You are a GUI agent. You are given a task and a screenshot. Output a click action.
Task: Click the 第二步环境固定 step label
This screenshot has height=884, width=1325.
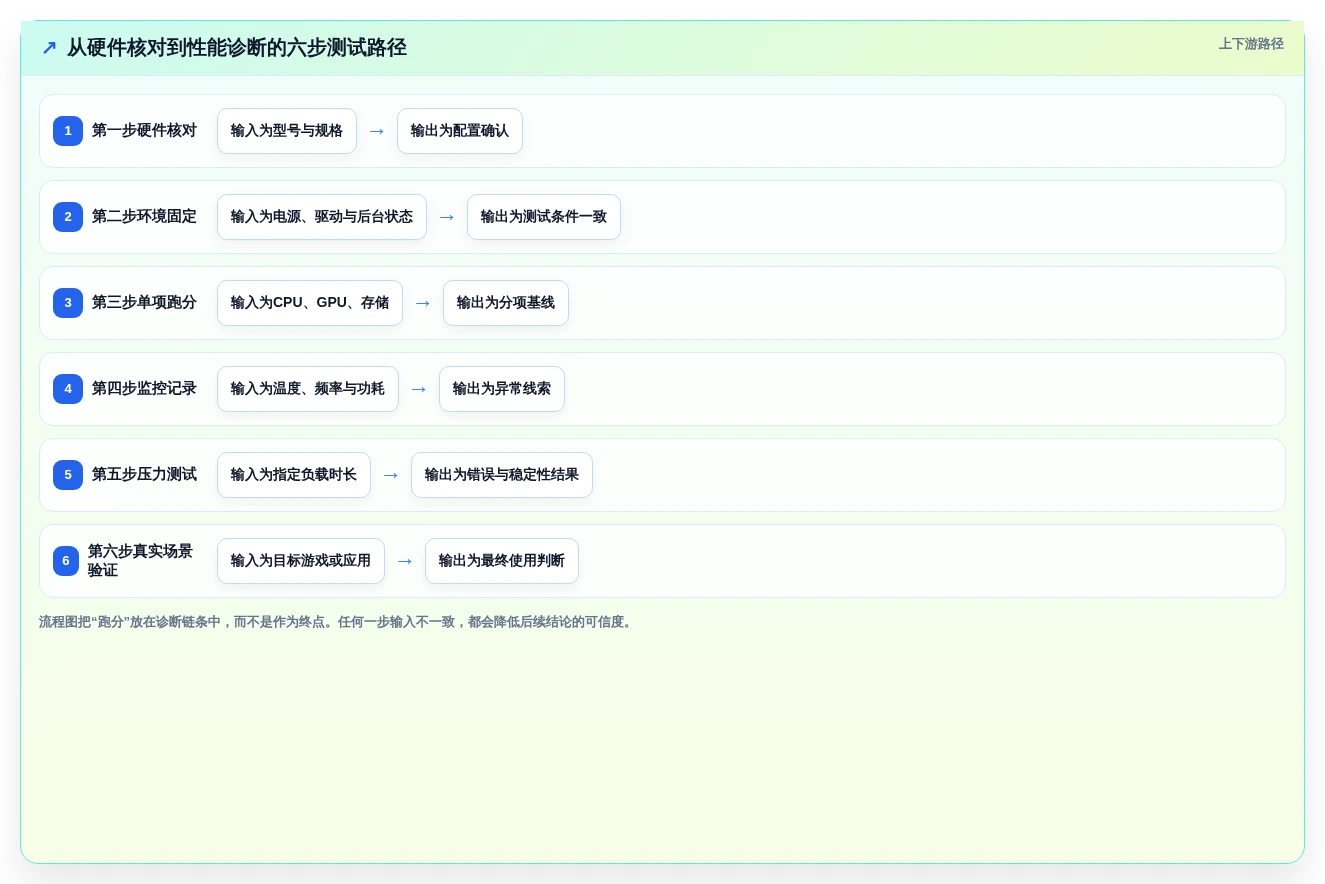pos(144,217)
